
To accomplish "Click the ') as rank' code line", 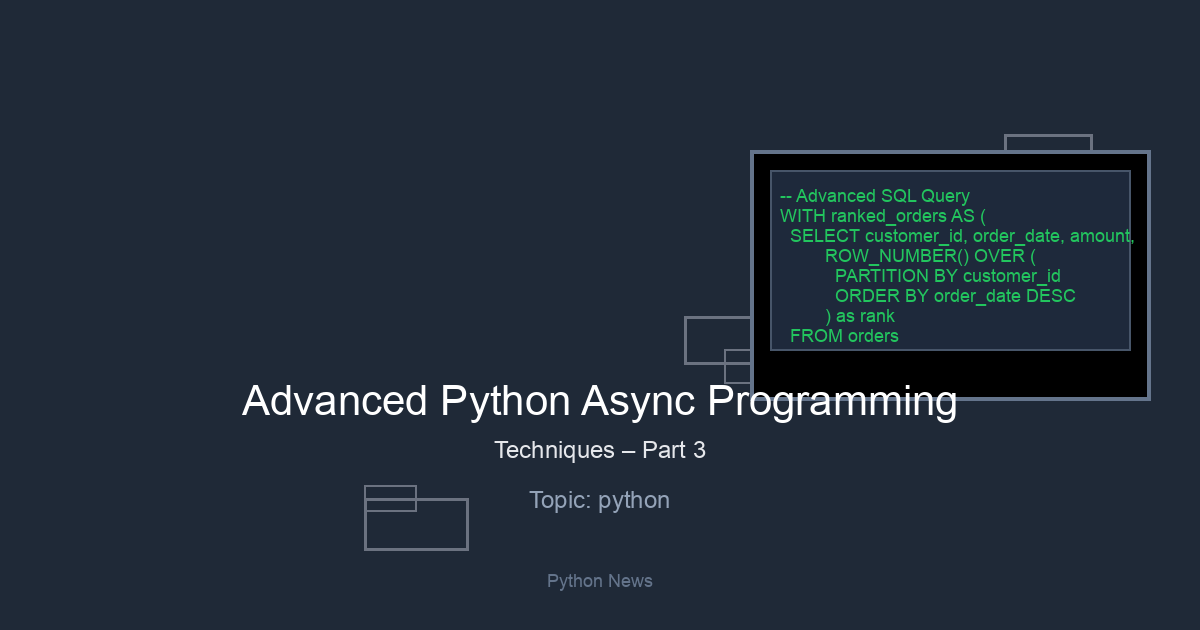I will click(859, 316).
